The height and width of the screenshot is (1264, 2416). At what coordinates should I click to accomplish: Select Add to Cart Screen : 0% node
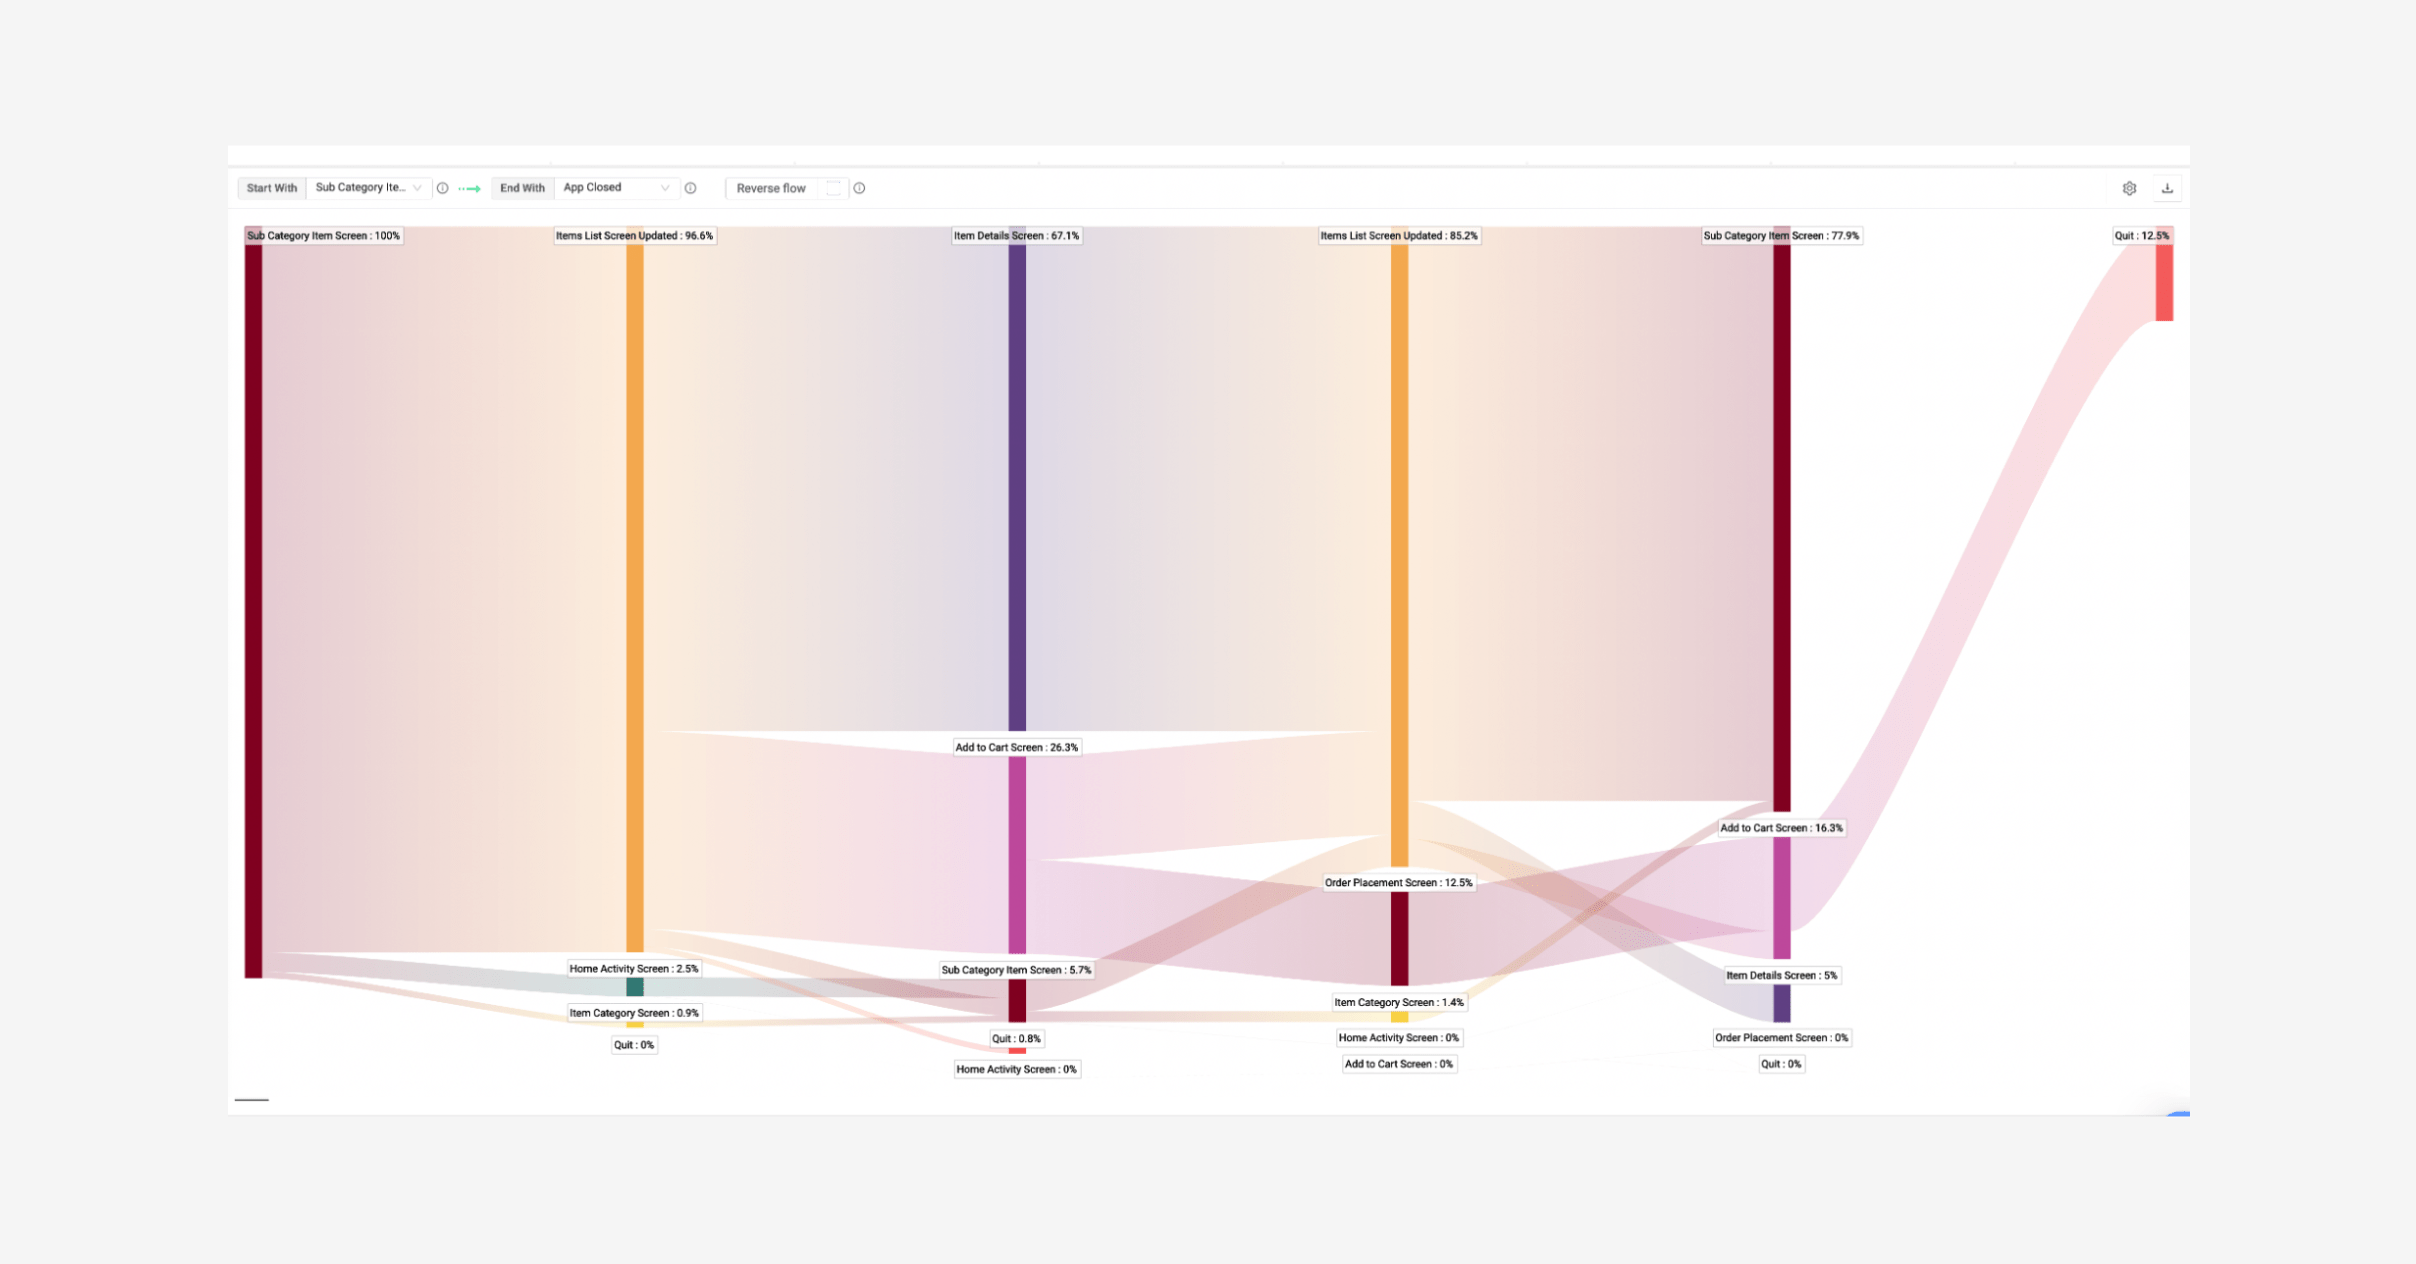(1399, 1064)
